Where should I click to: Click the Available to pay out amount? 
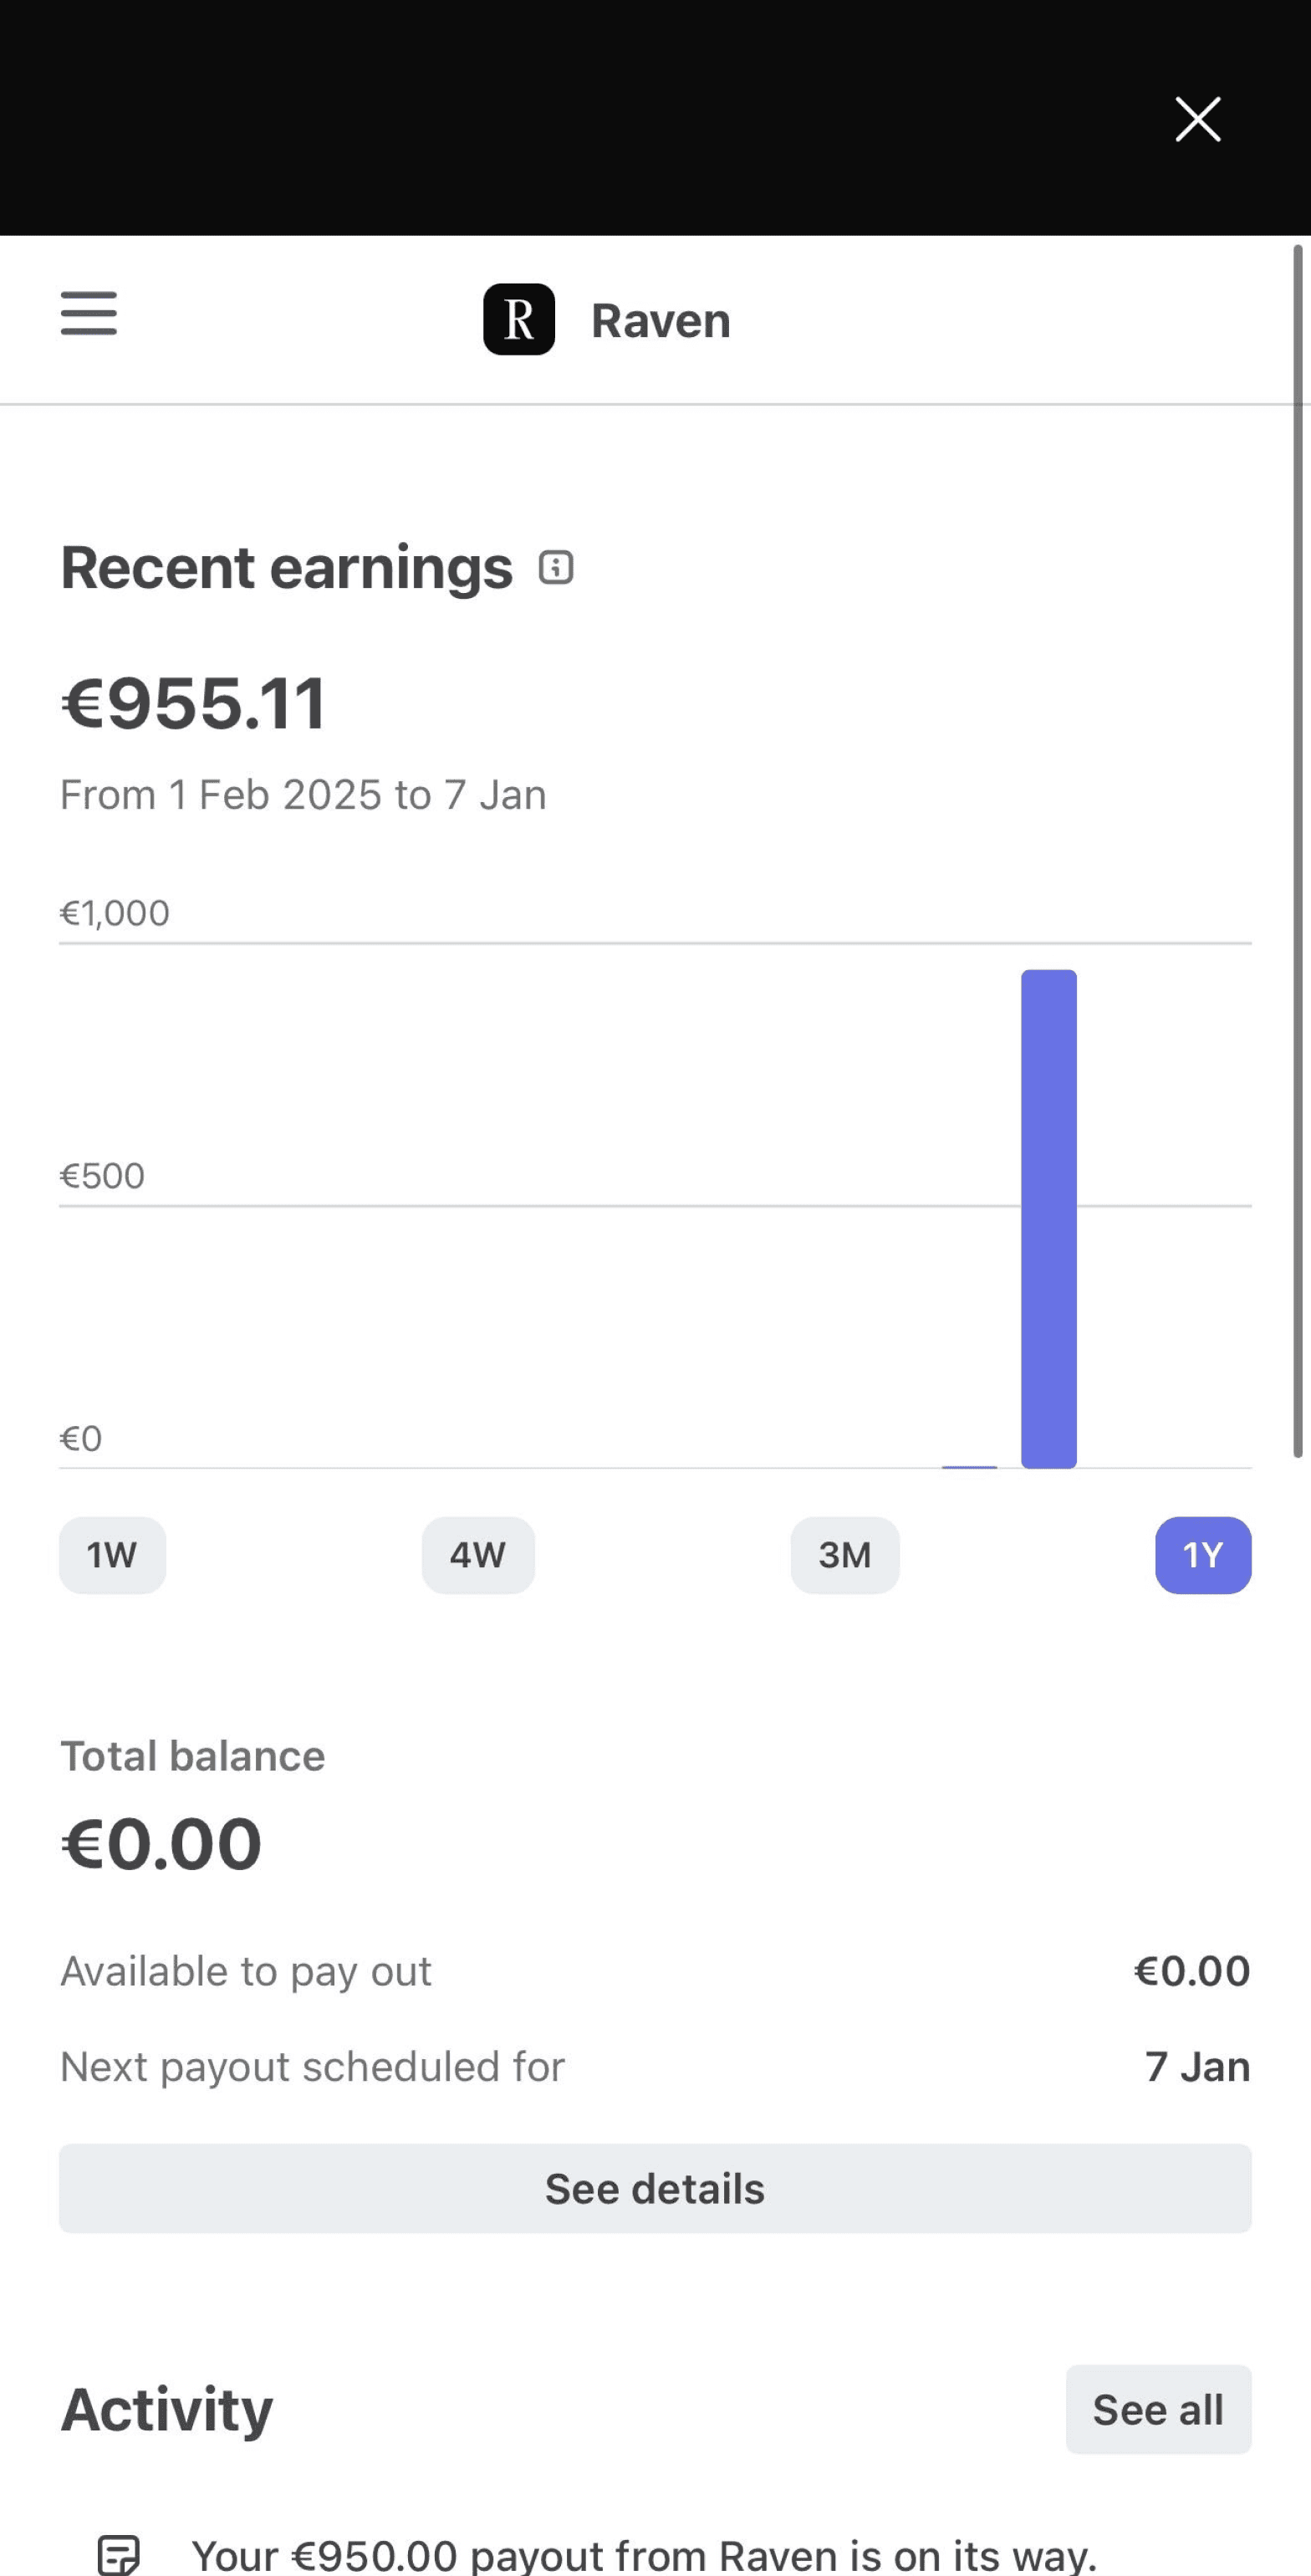1192,1971
